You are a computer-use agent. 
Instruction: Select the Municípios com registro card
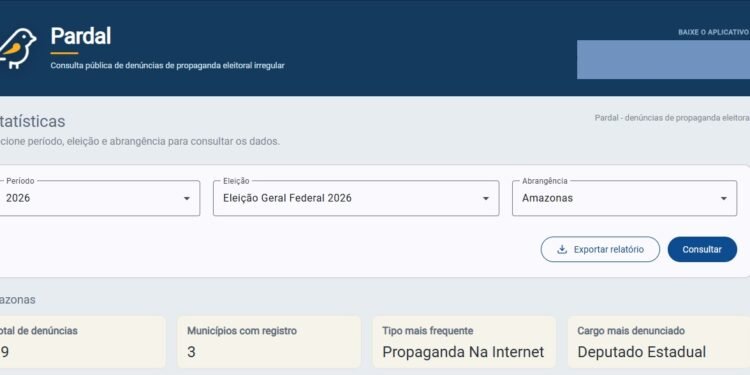point(269,342)
